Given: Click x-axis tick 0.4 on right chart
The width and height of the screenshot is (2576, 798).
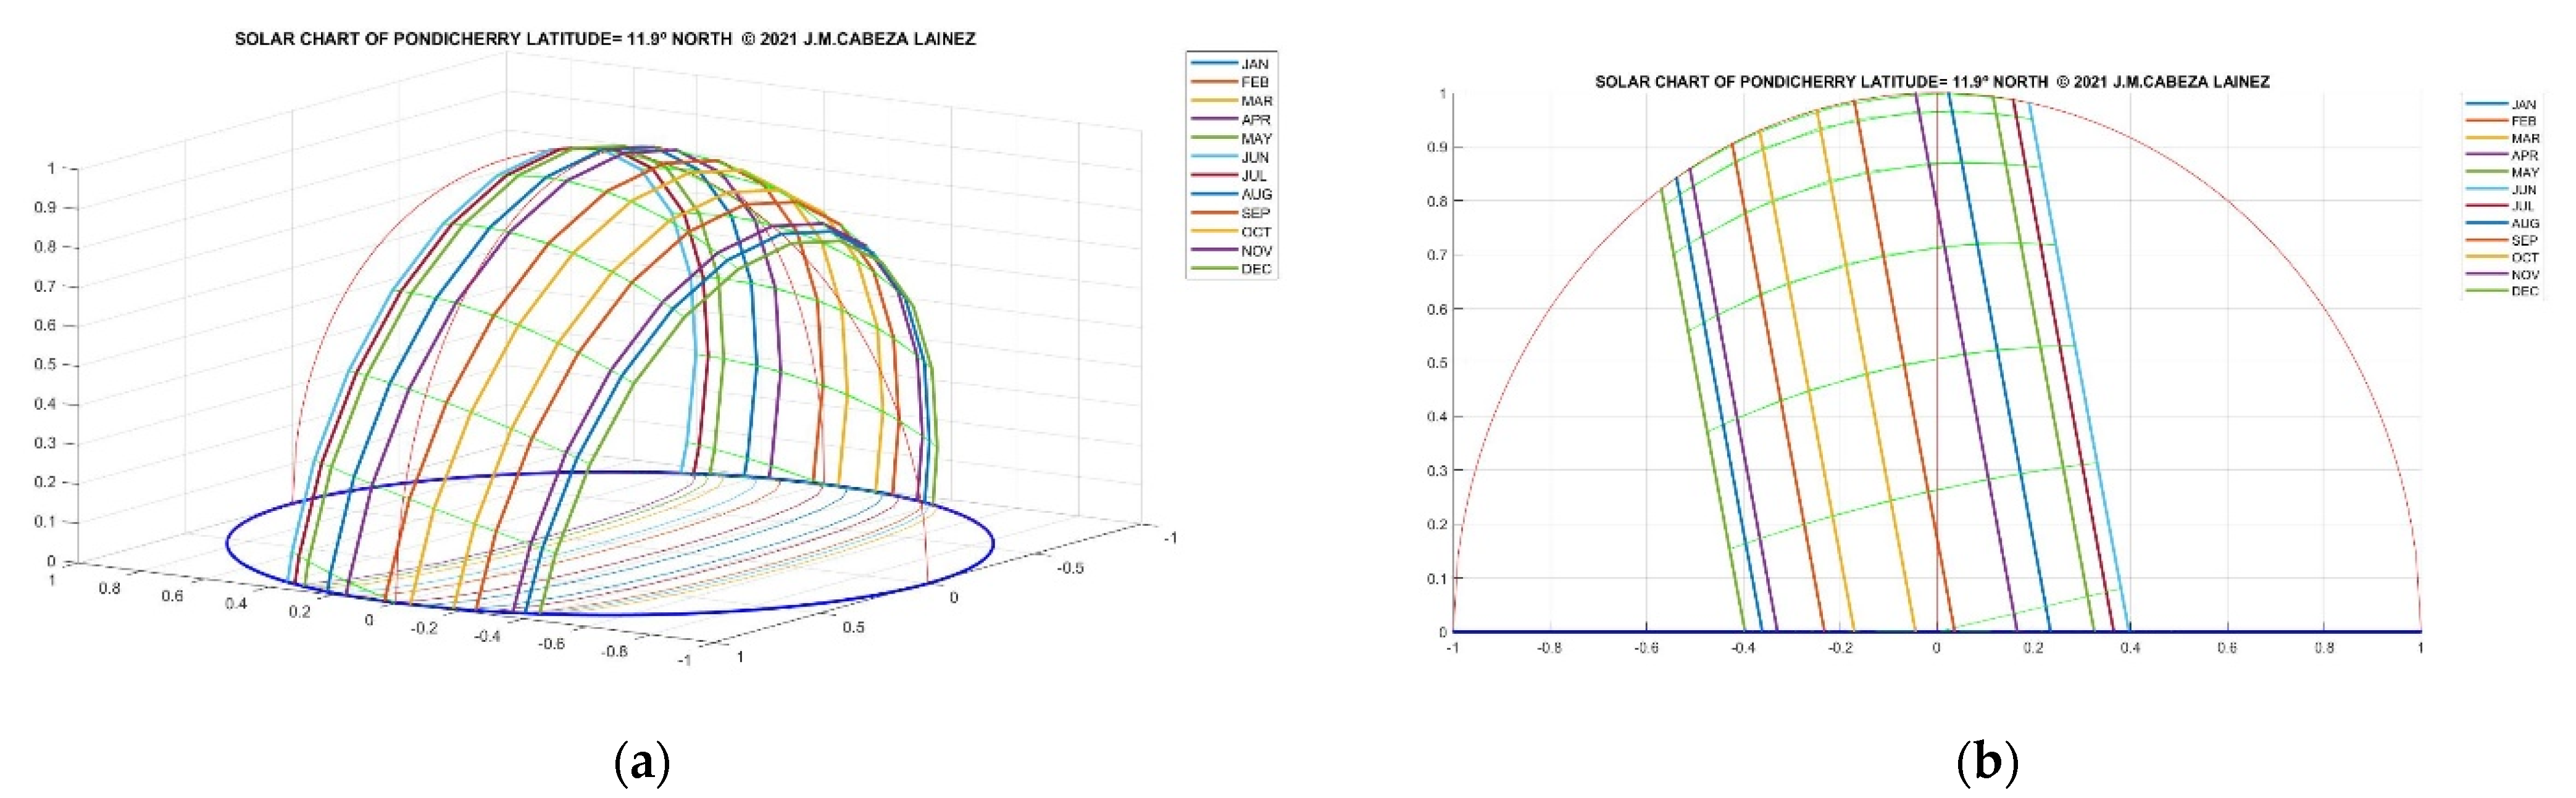Looking at the screenshot, I should [x=2129, y=648].
